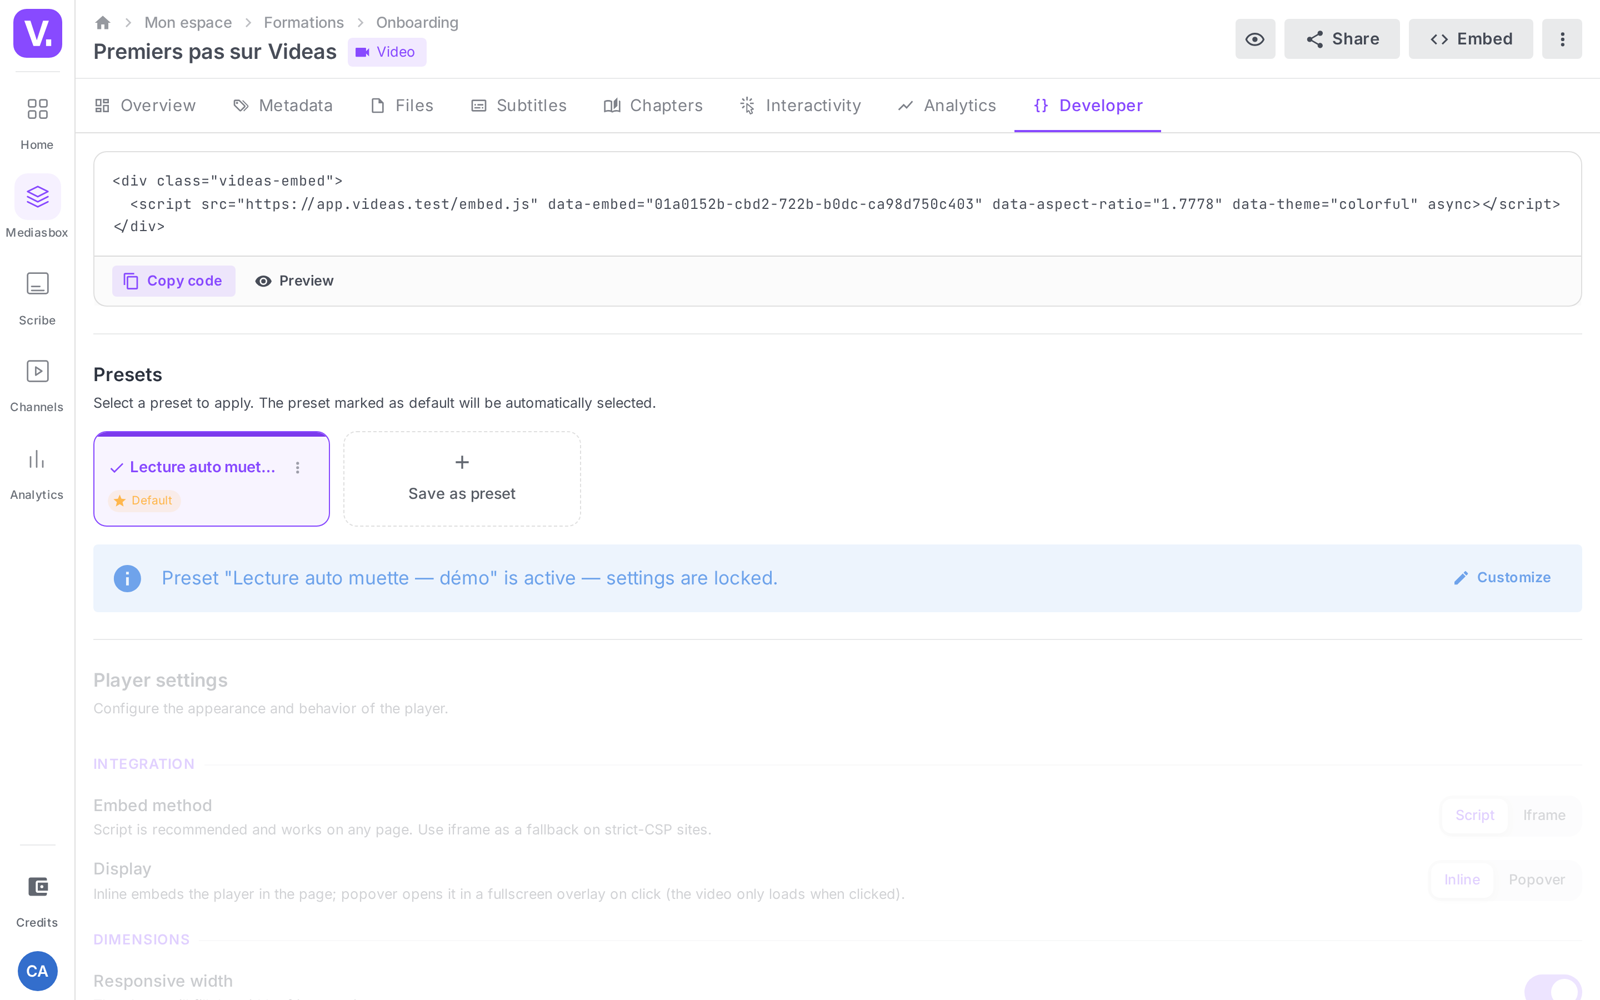
Task: Go to Home in the sidebar
Action: click(x=37, y=123)
